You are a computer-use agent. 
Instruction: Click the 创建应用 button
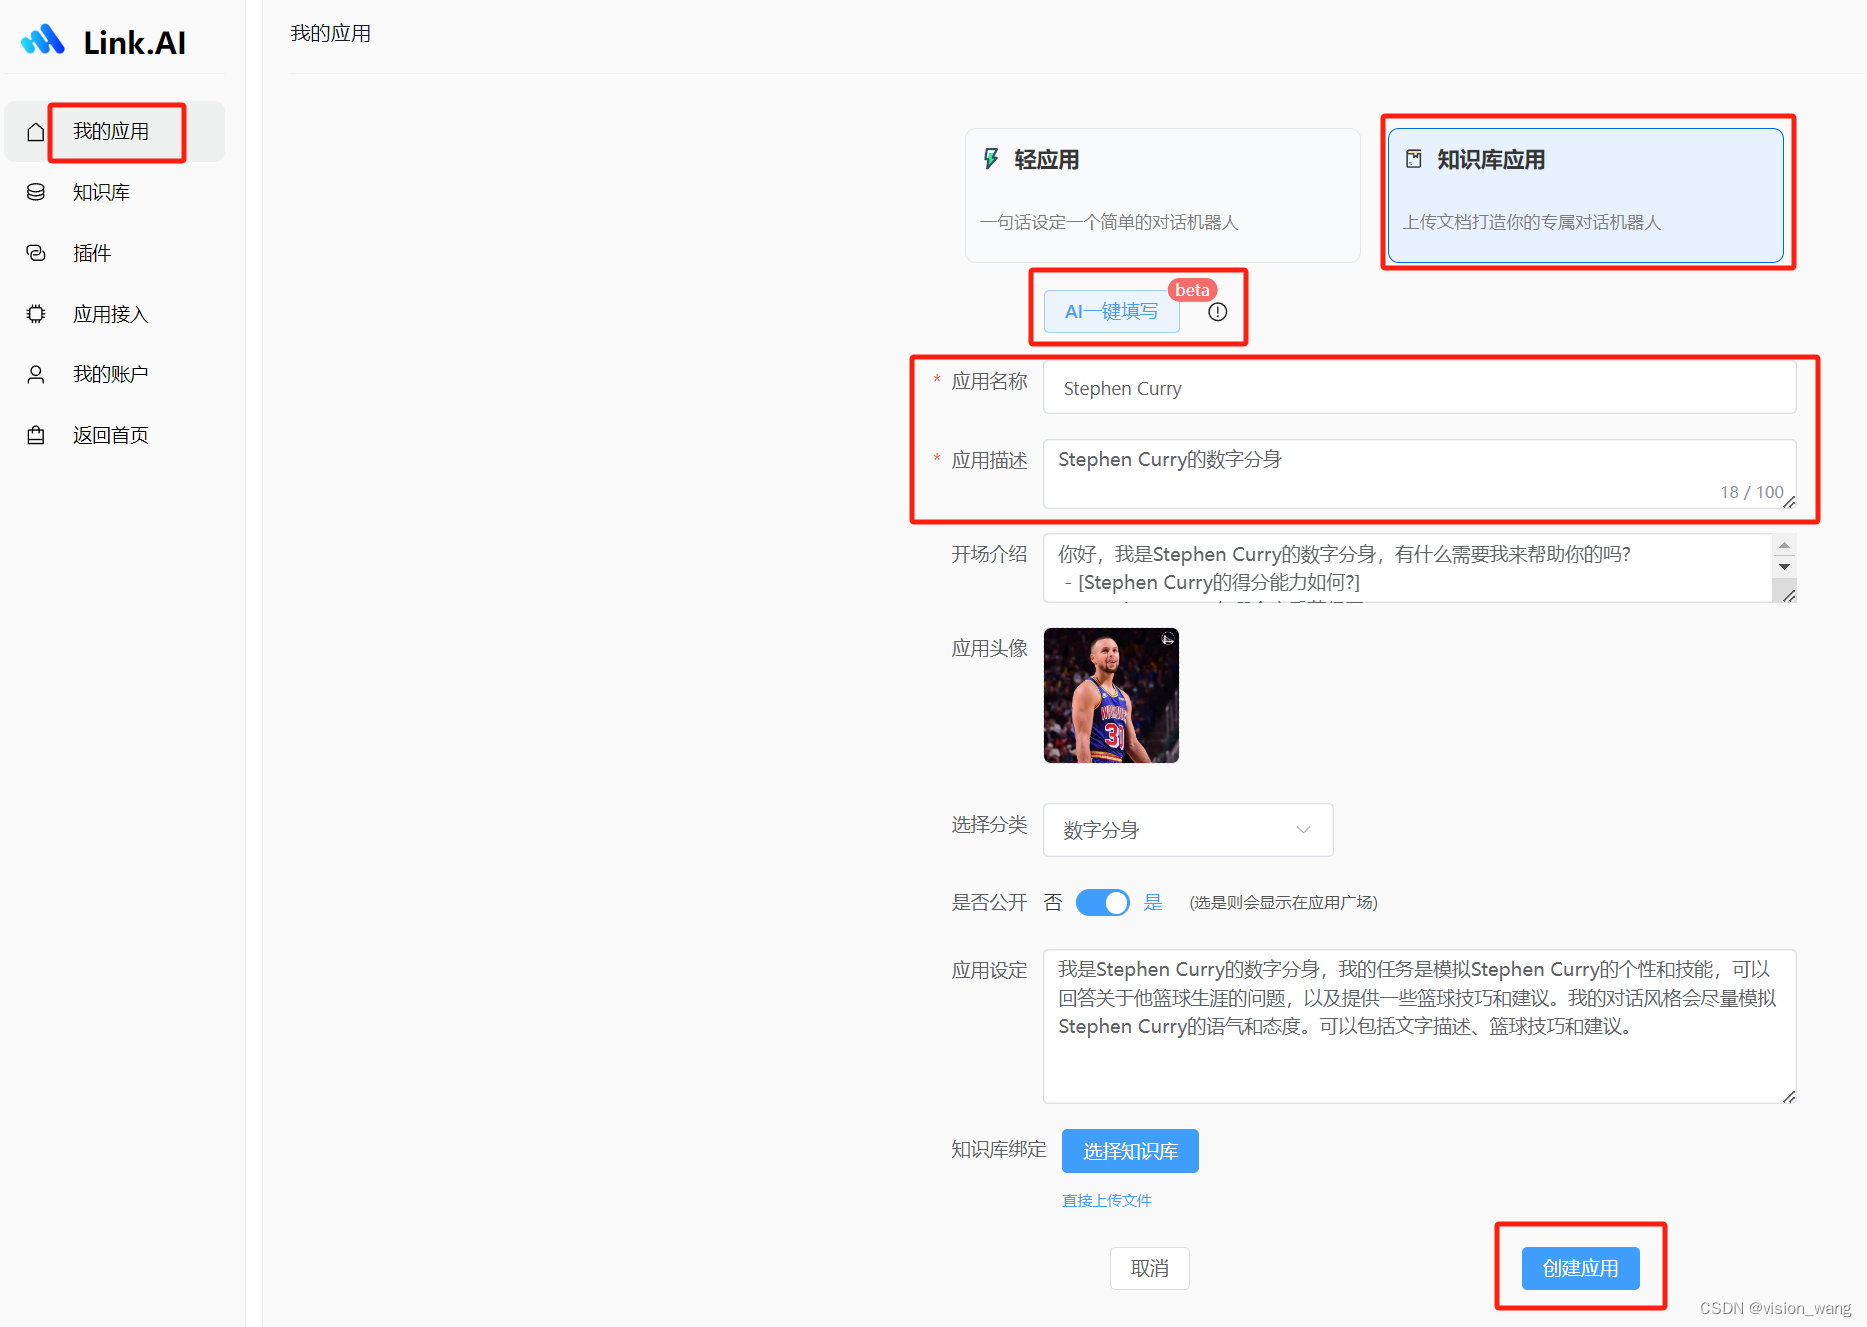point(1580,1268)
